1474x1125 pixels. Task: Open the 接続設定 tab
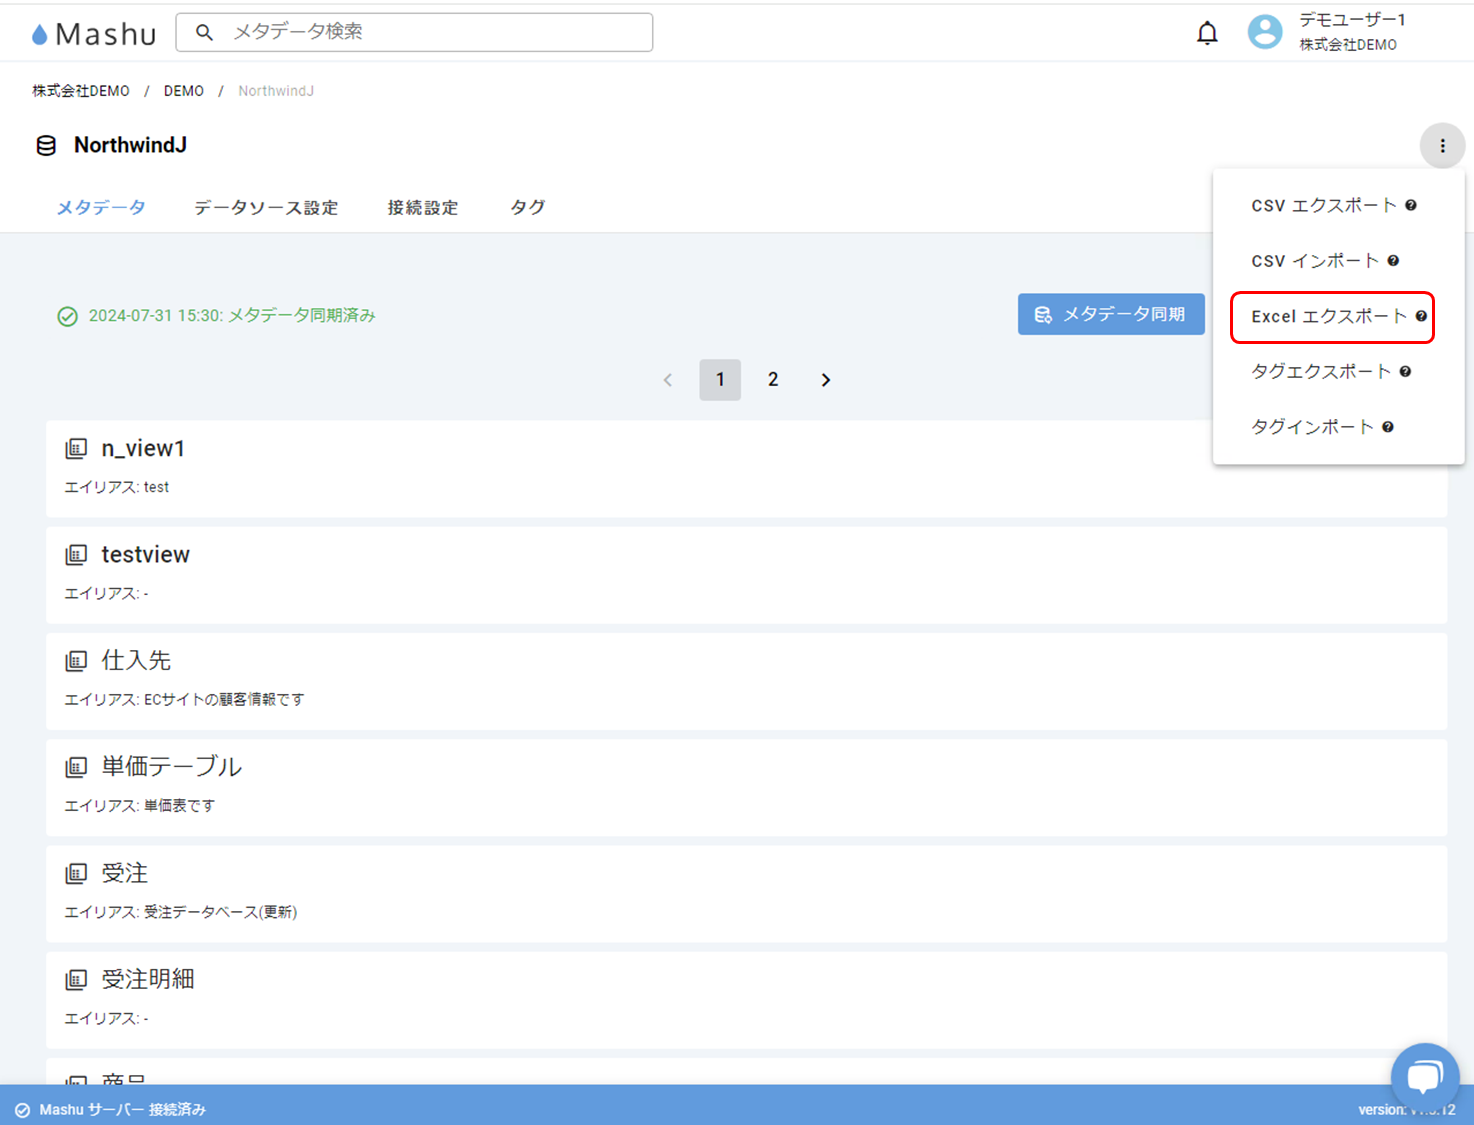(422, 208)
